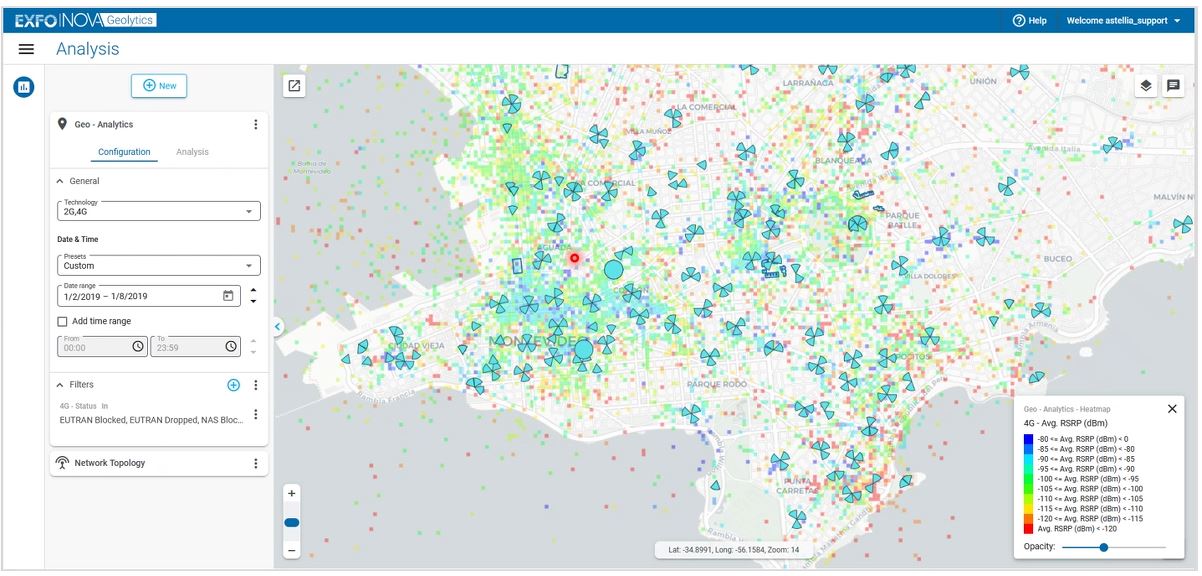Image resolution: width=1202 pixels, height=576 pixels.
Task: Collapse the left configuration panel
Action: tap(277, 326)
